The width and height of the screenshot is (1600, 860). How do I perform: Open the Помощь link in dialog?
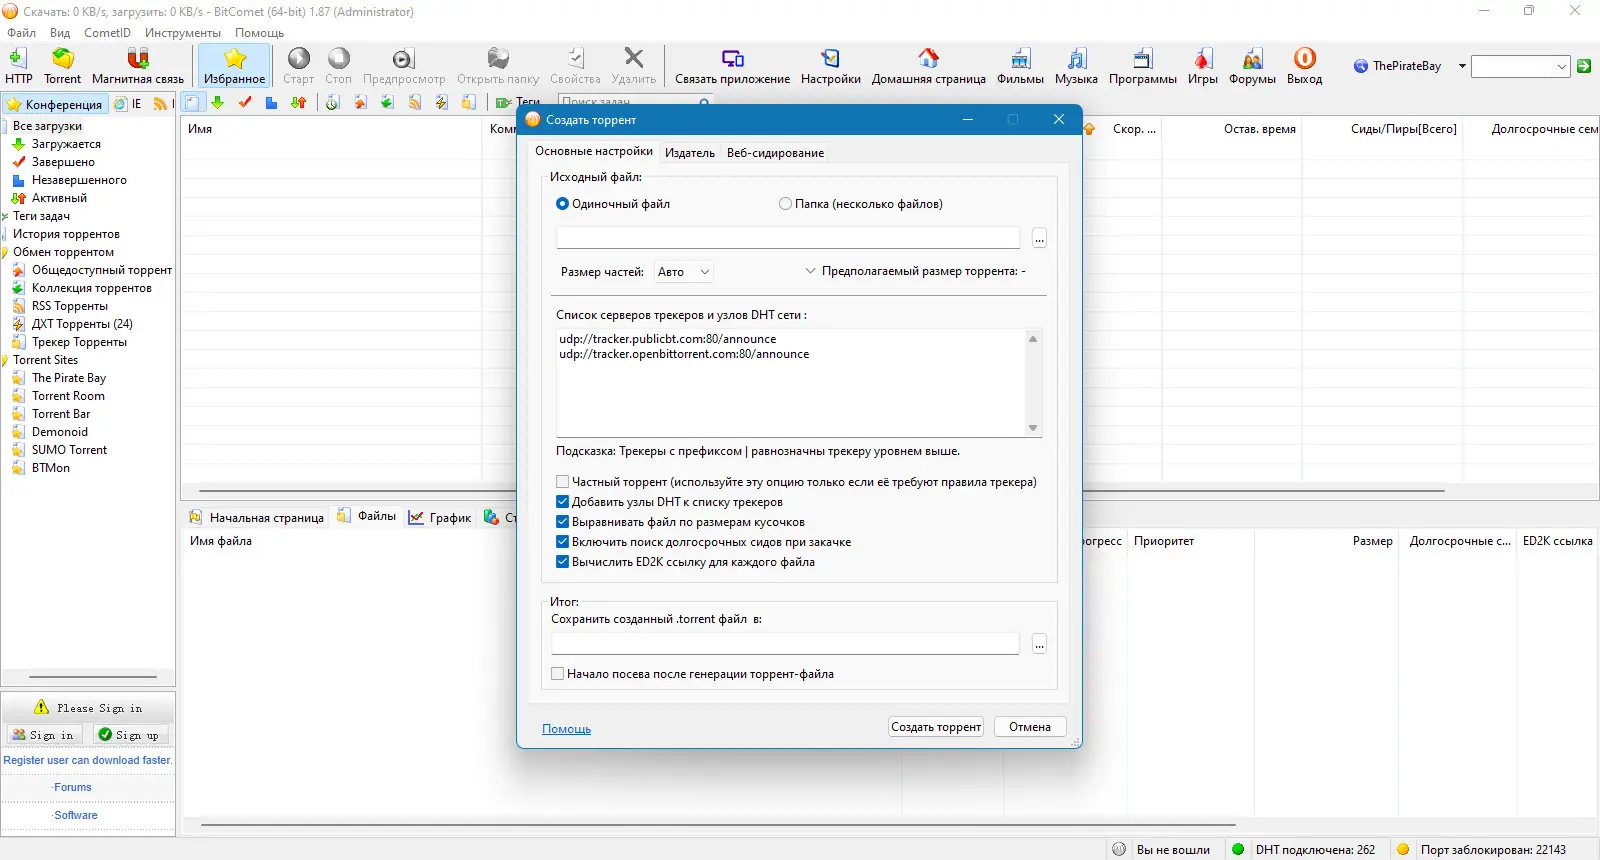566,729
